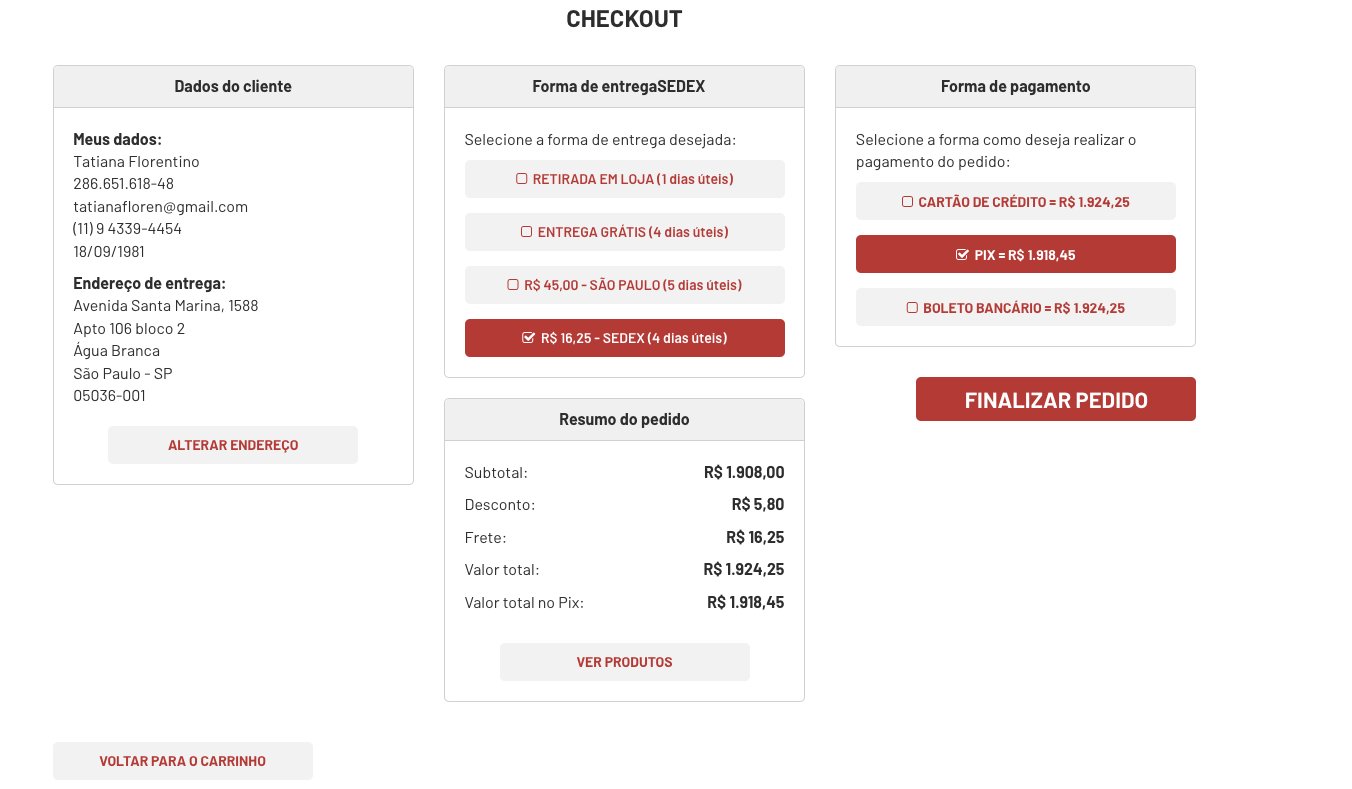Image resolution: width=1352 pixels, height=789 pixels.
Task: Go back via Voltar para o Carrinho
Action: pyautogui.click(x=182, y=761)
